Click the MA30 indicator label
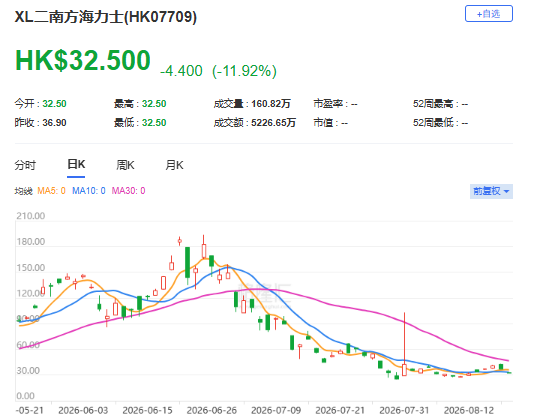Screen dimensions: 535x419 pyautogui.click(x=128, y=191)
